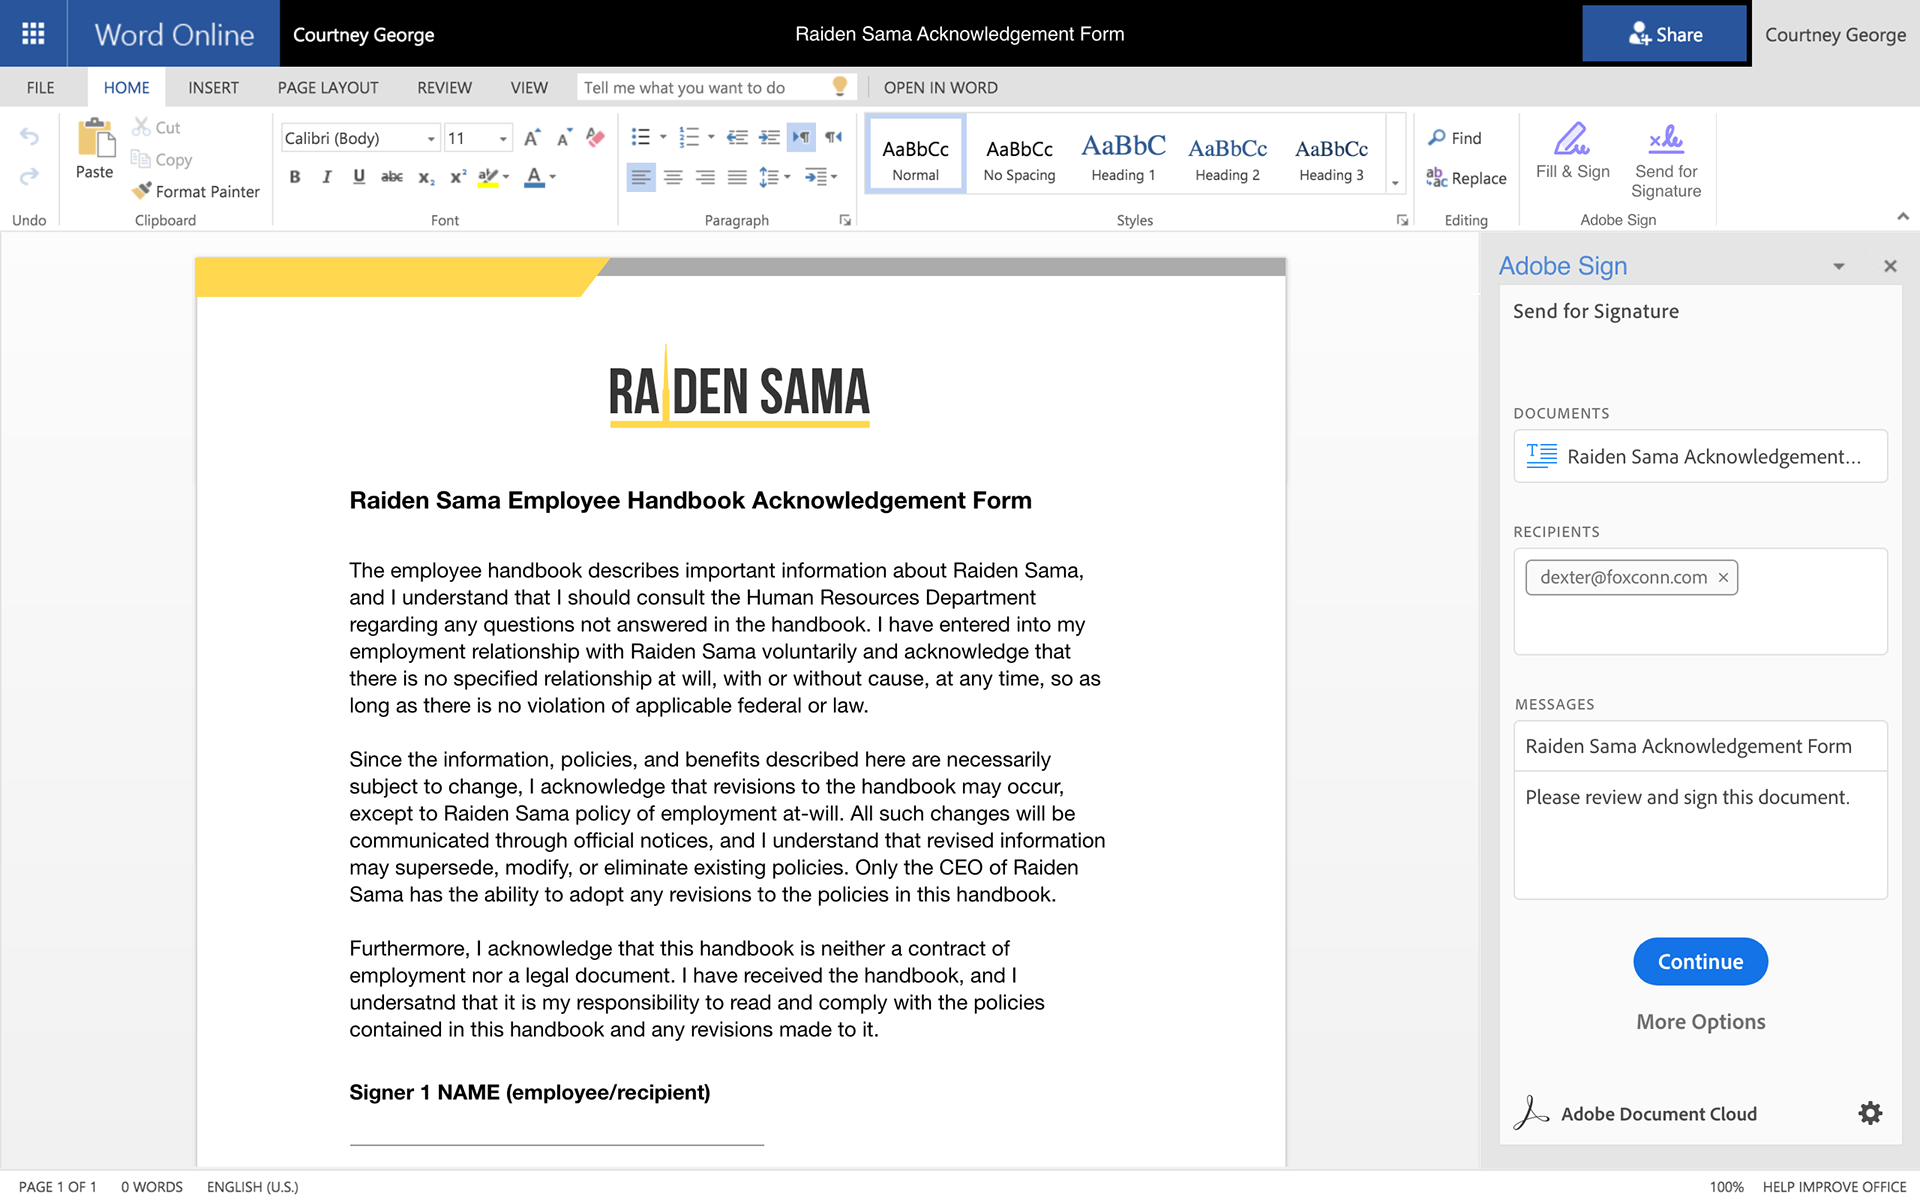Switch to the REVIEW tab
Screen dimensions: 1920x1200
pyautogui.click(x=444, y=87)
